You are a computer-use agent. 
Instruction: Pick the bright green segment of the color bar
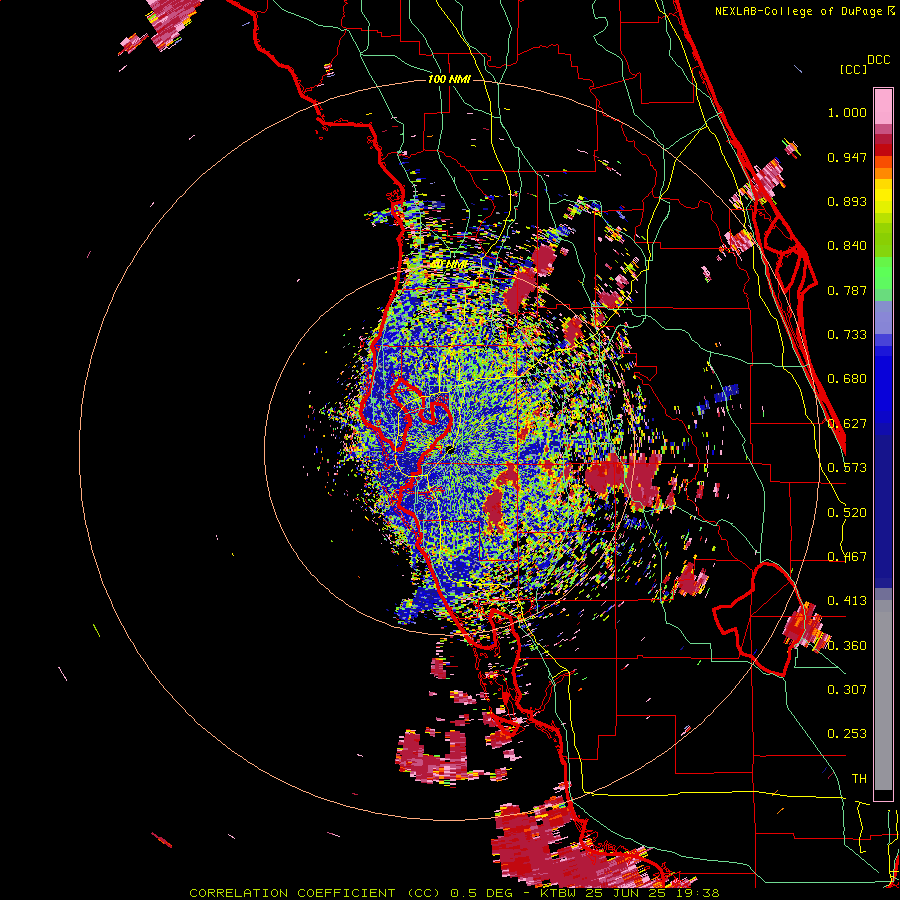[x=883, y=273]
